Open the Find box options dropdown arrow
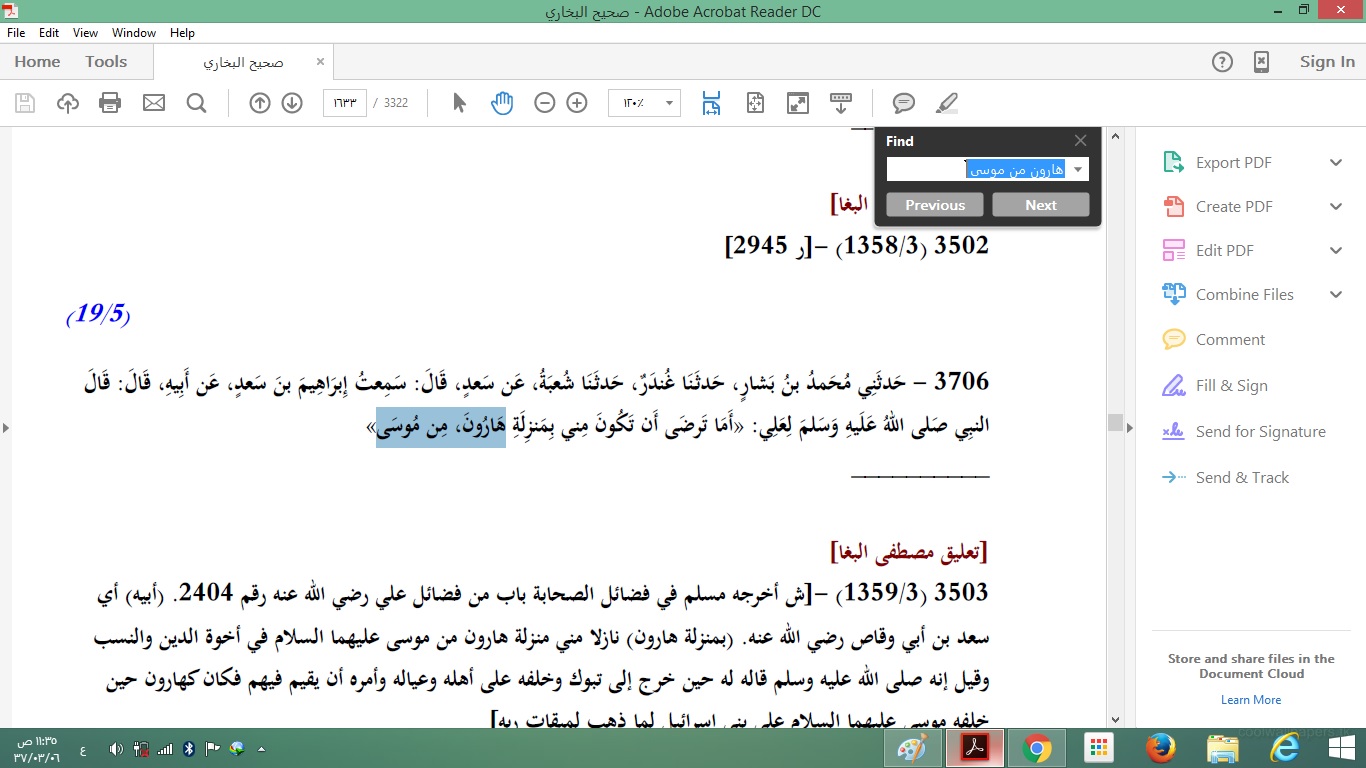Screen dimensions: 1366x768 coord(1077,170)
